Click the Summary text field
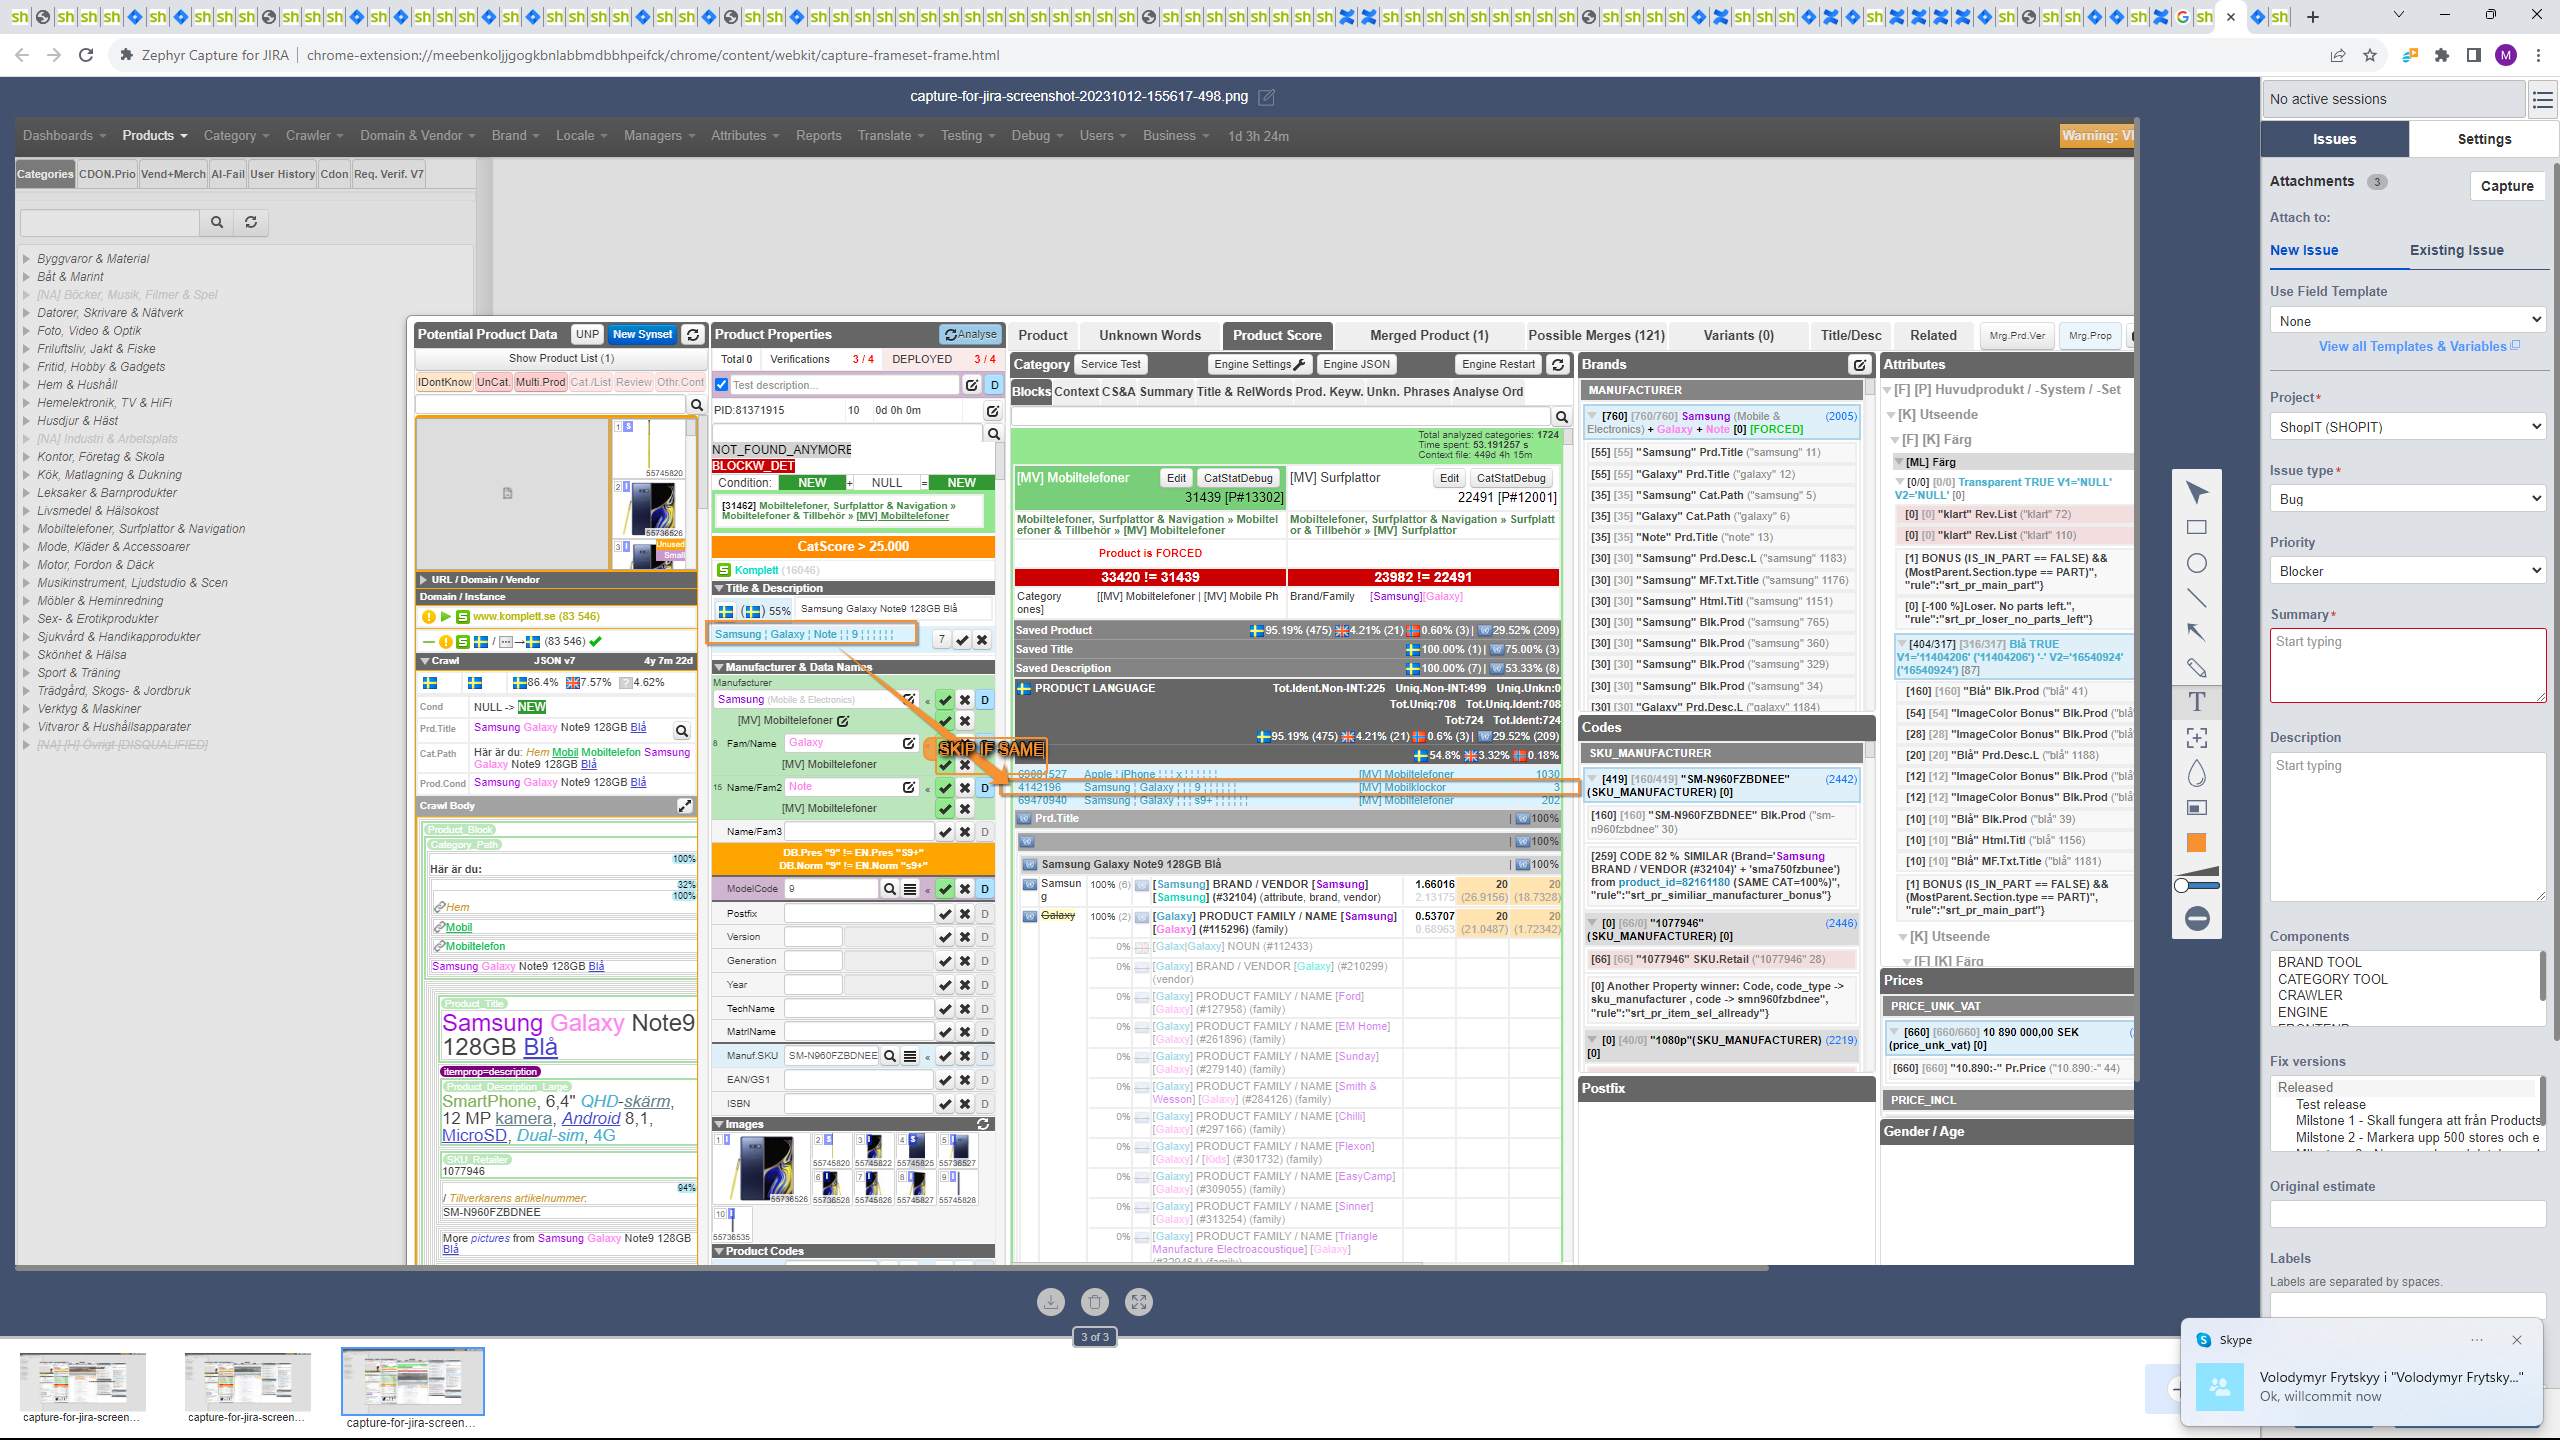This screenshot has width=2560, height=1440. 2407,665
